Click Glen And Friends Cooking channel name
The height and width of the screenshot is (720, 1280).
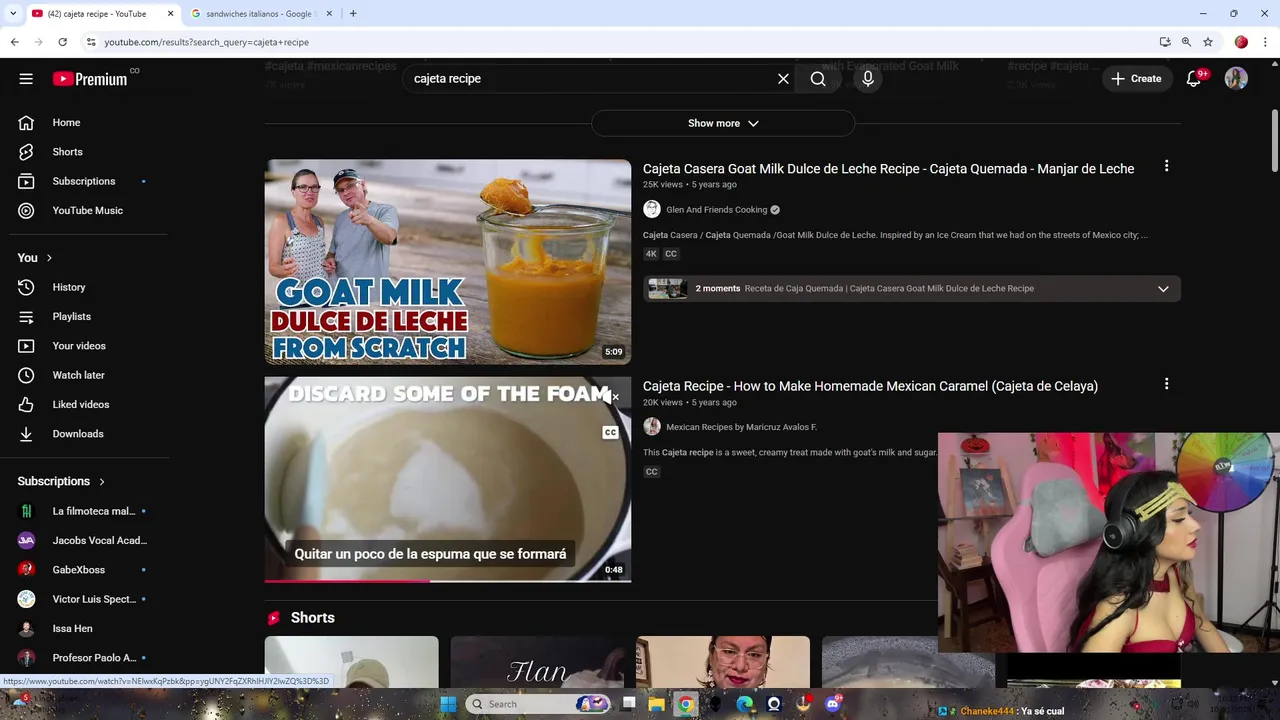[717, 210]
